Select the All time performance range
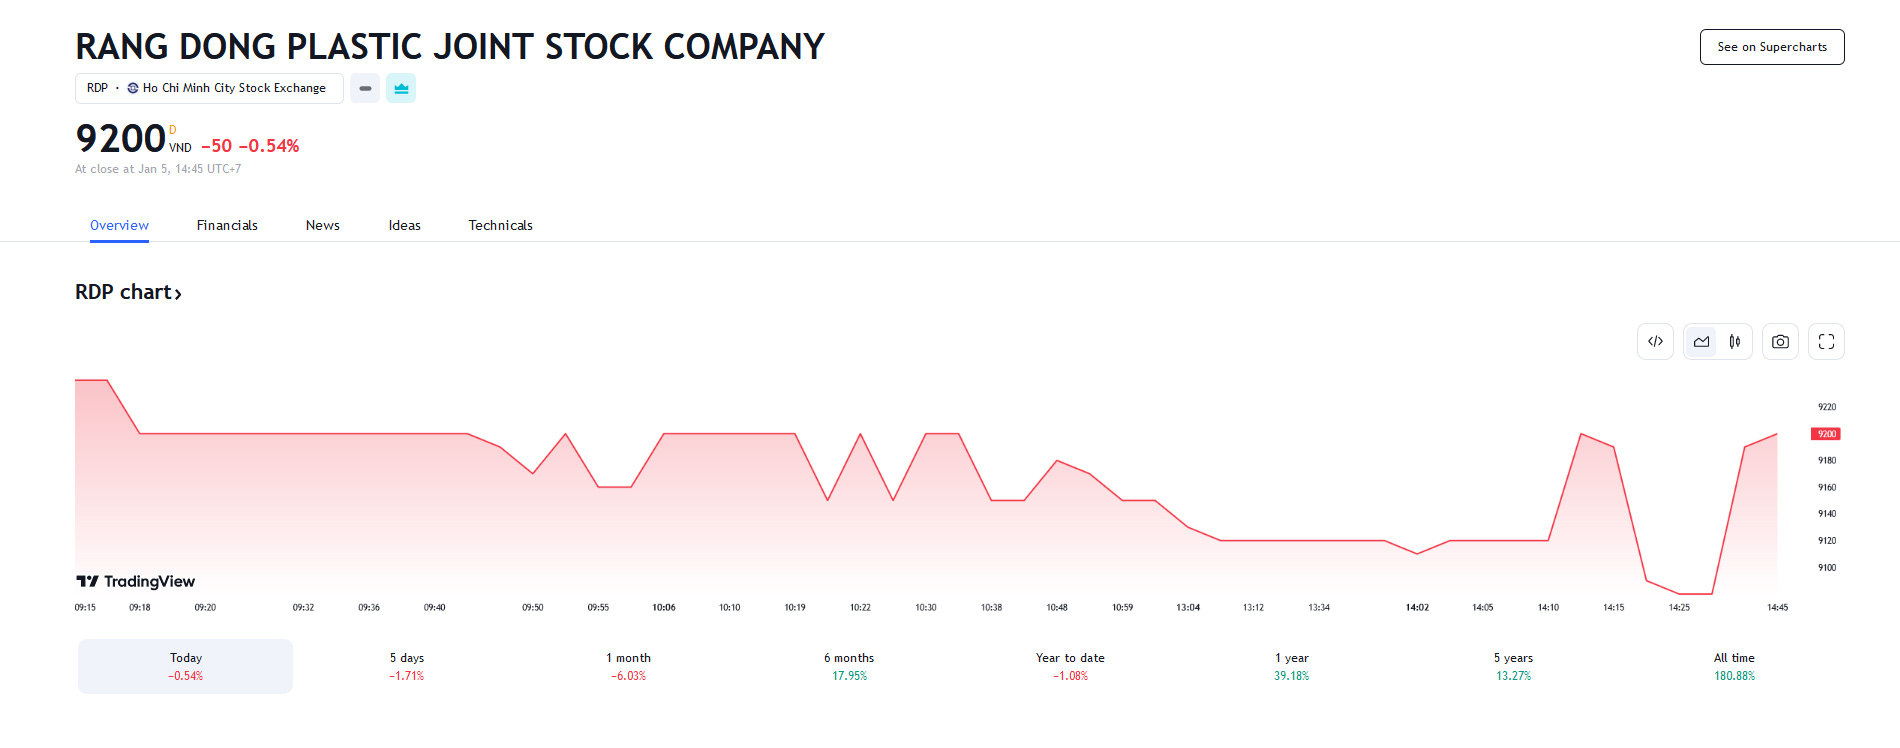This screenshot has height=748, width=1900. [1734, 665]
